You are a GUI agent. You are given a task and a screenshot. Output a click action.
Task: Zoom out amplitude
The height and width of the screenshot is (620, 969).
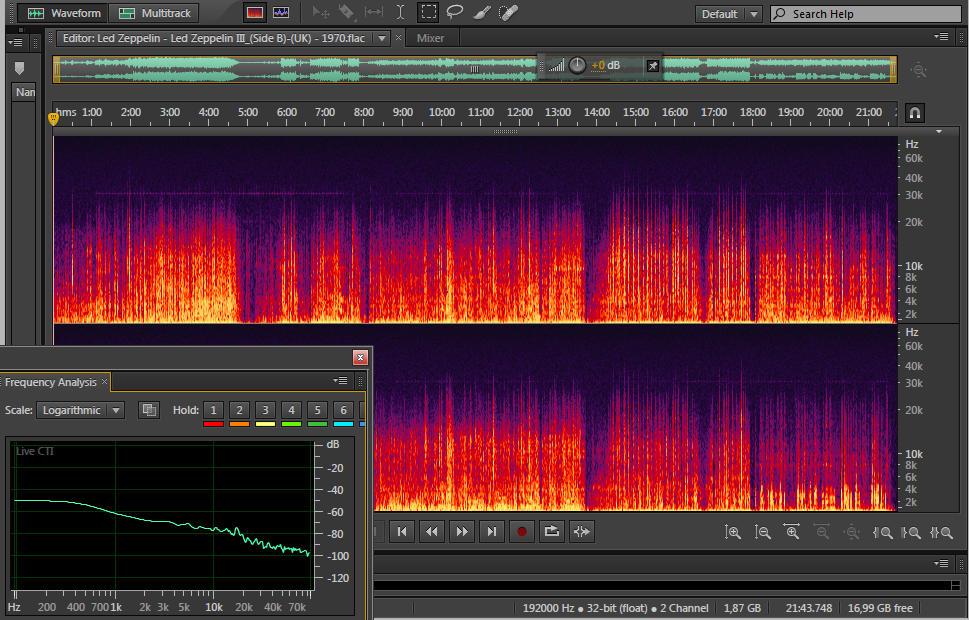pos(763,532)
